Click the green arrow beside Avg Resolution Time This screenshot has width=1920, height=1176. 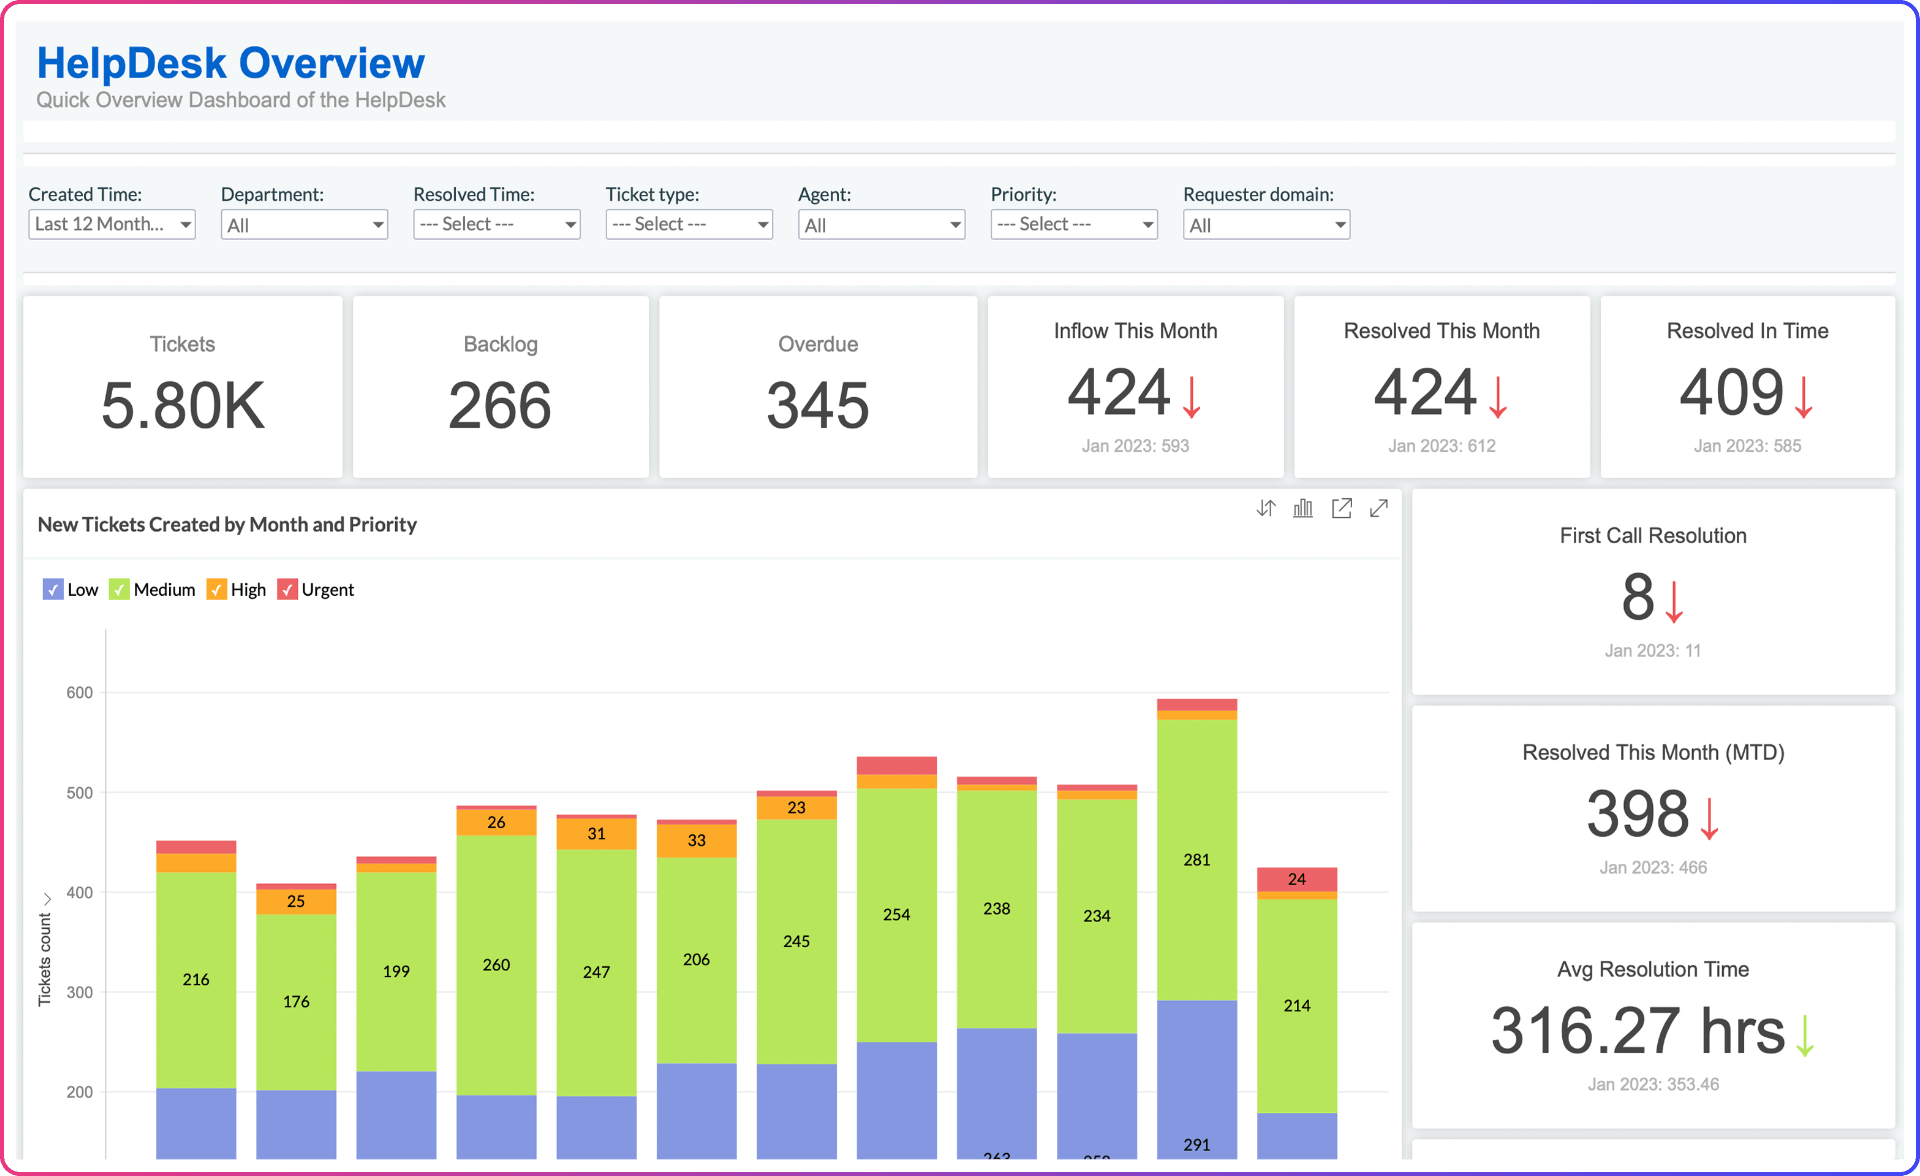tap(1806, 1034)
